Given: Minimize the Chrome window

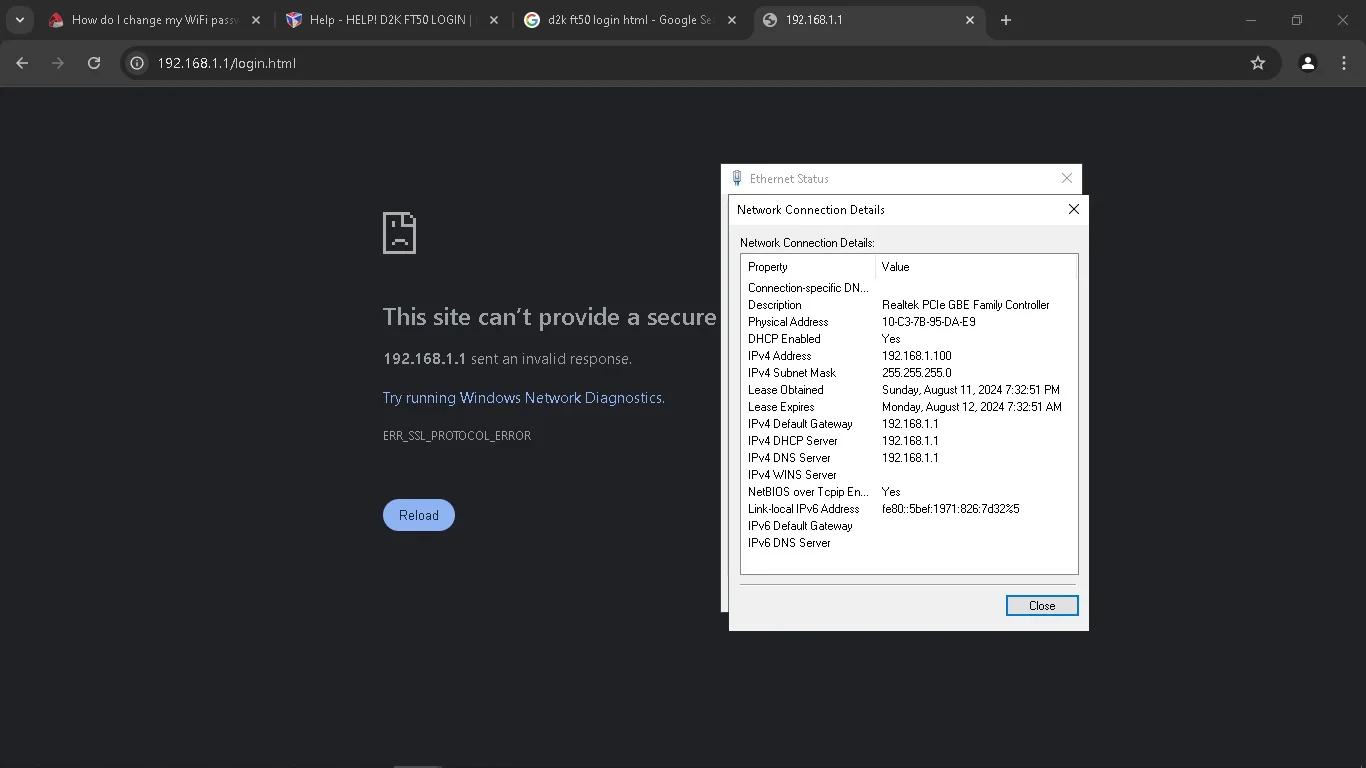Looking at the screenshot, I should [1251, 20].
